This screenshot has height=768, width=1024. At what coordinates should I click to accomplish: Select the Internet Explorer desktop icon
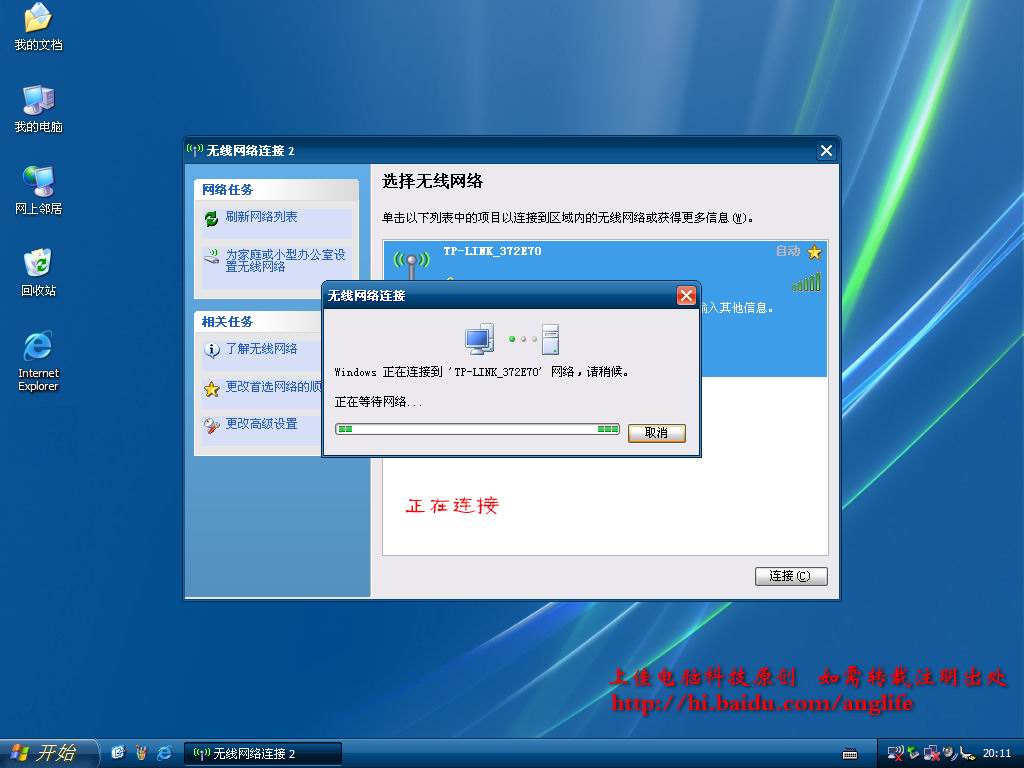[x=38, y=361]
